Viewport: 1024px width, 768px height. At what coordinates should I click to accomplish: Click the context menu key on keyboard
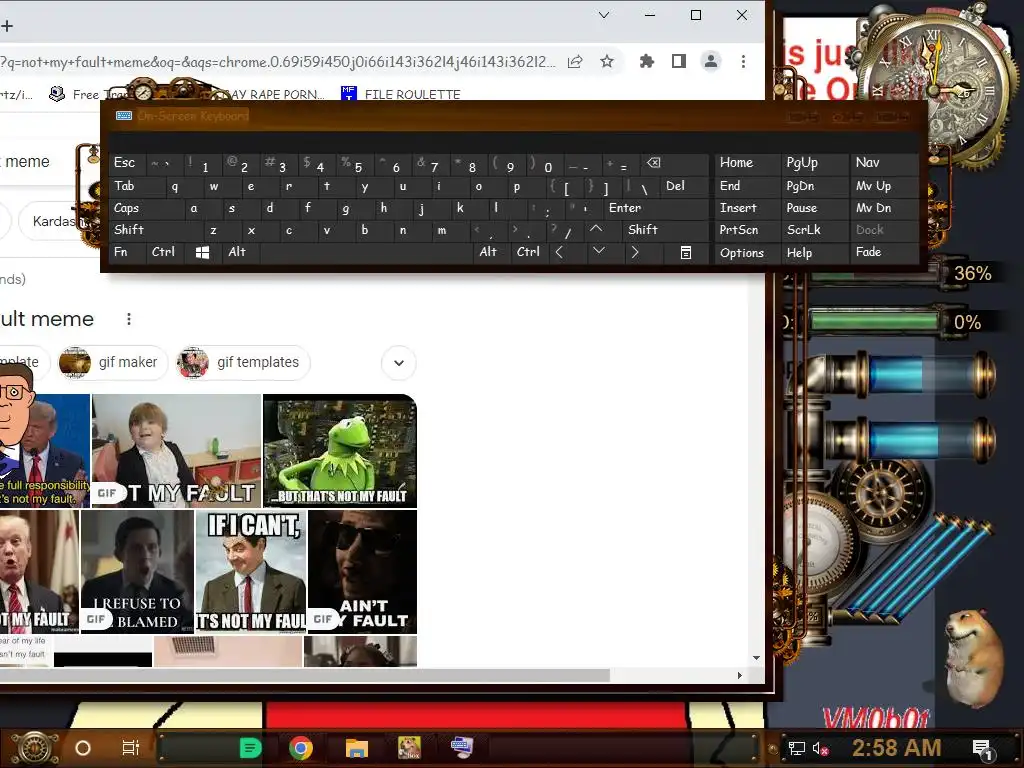point(686,252)
